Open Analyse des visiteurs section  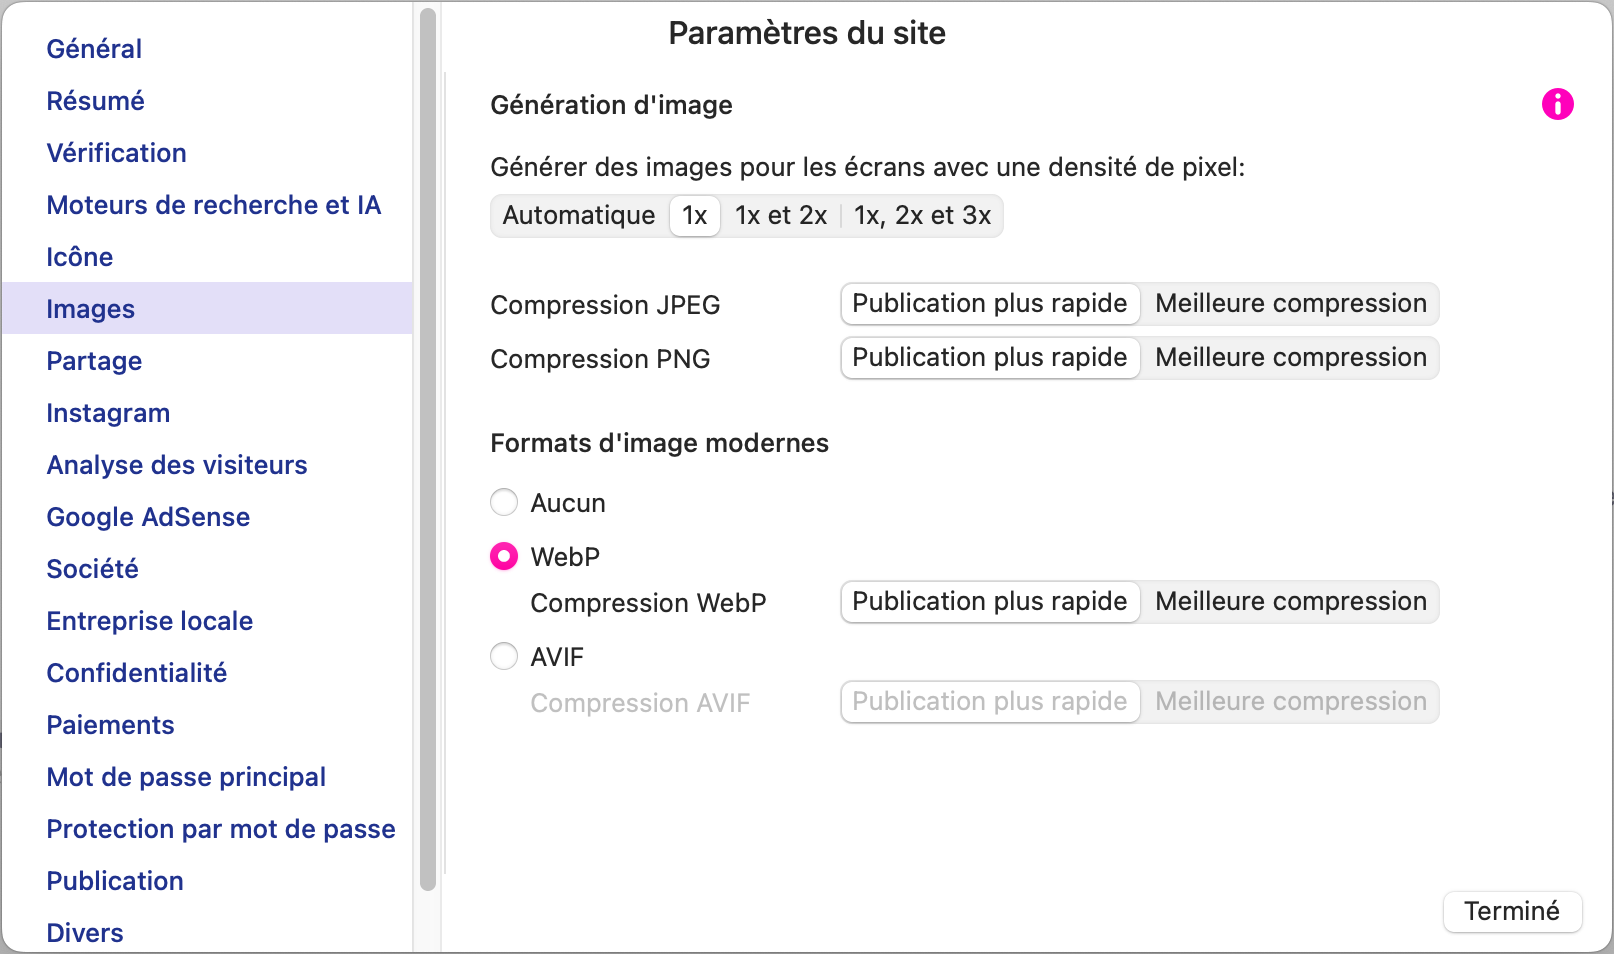tap(176, 465)
